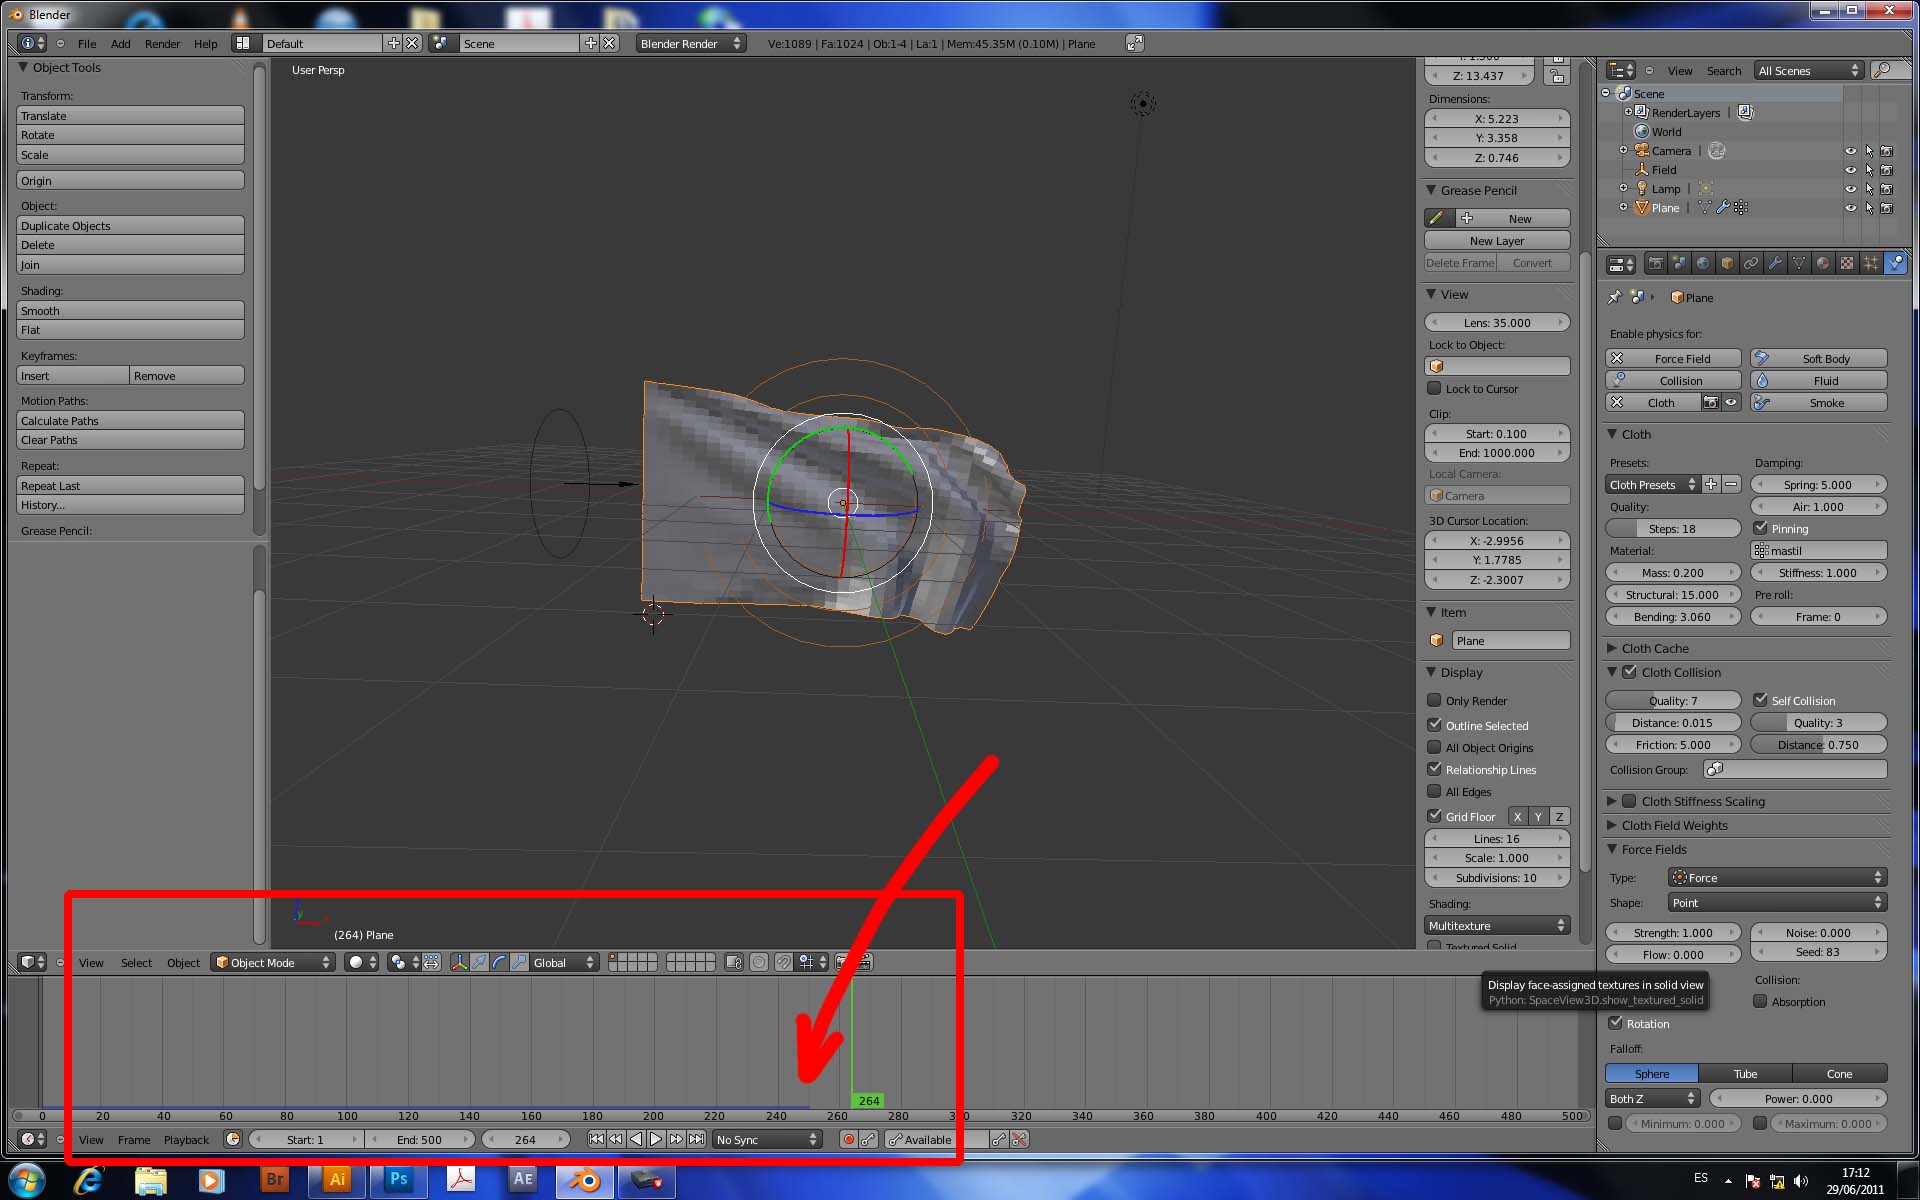Open the Object Mode dropdown

(272, 962)
